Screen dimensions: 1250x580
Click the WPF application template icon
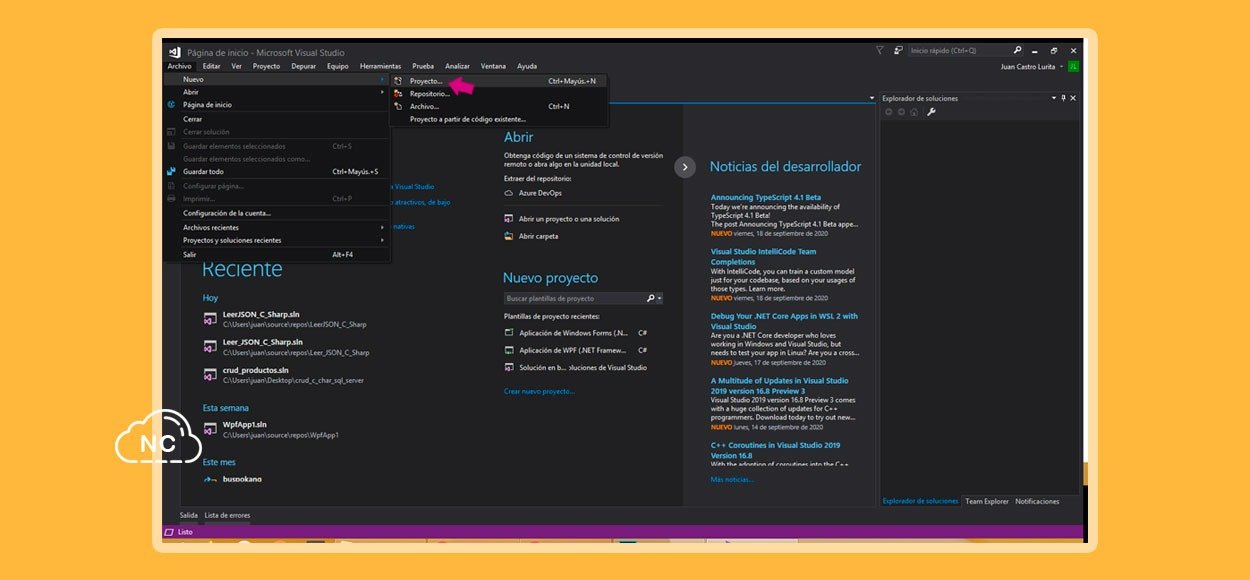tap(509, 350)
